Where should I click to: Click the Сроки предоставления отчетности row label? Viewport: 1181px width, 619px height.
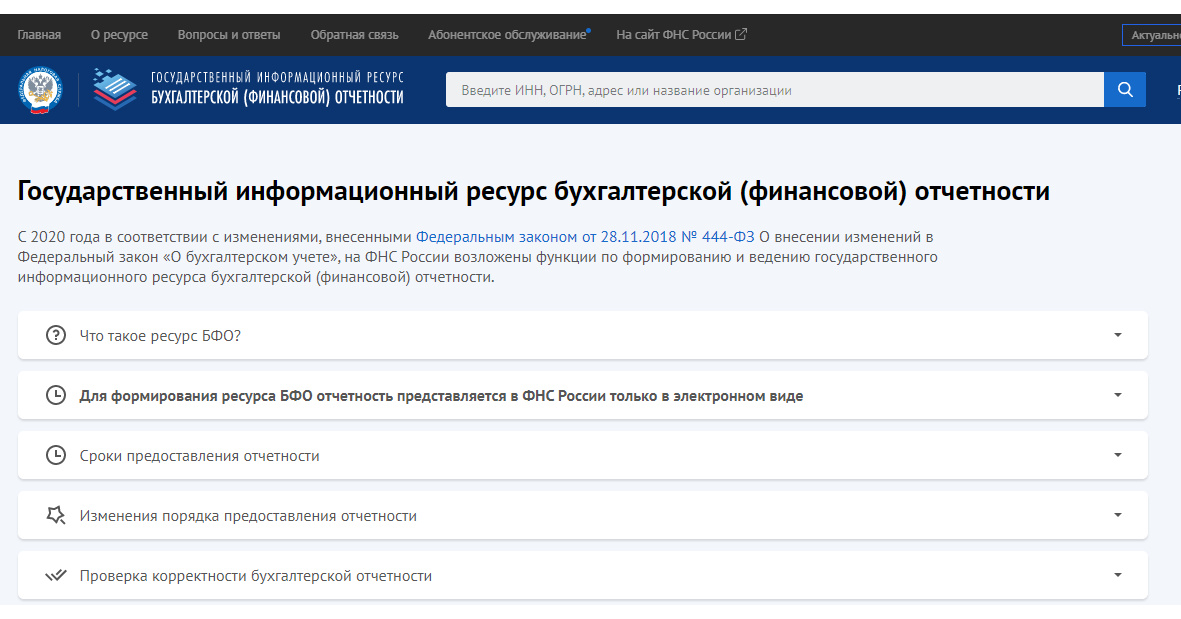click(x=200, y=456)
